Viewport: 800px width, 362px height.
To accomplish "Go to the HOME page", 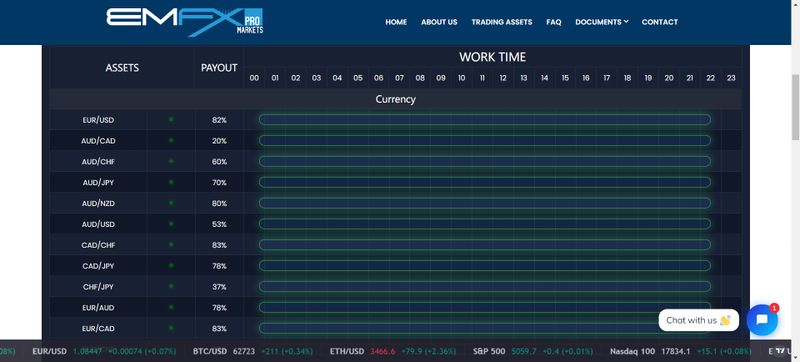I will pyautogui.click(x=396, y=22).
